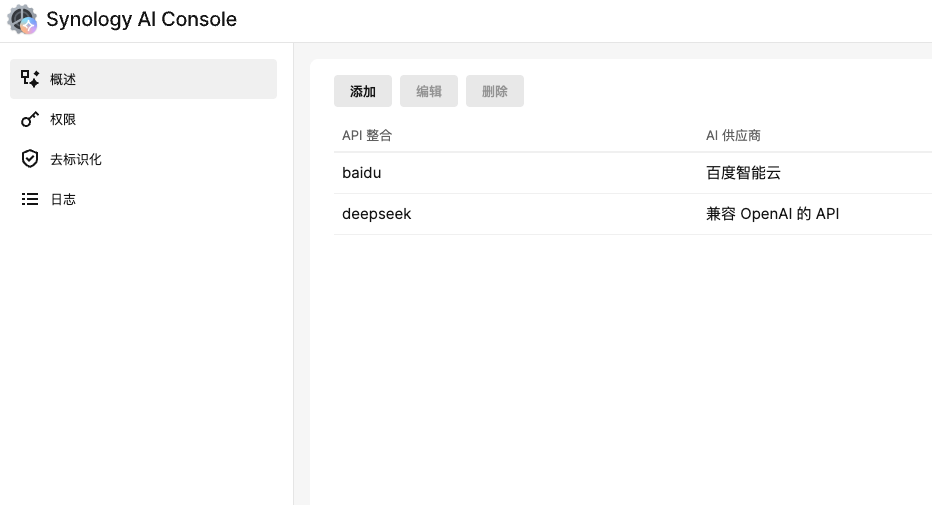Open the 日志 logs page
The height and width of the screenshot is (505, 932).
click(63, 199)
